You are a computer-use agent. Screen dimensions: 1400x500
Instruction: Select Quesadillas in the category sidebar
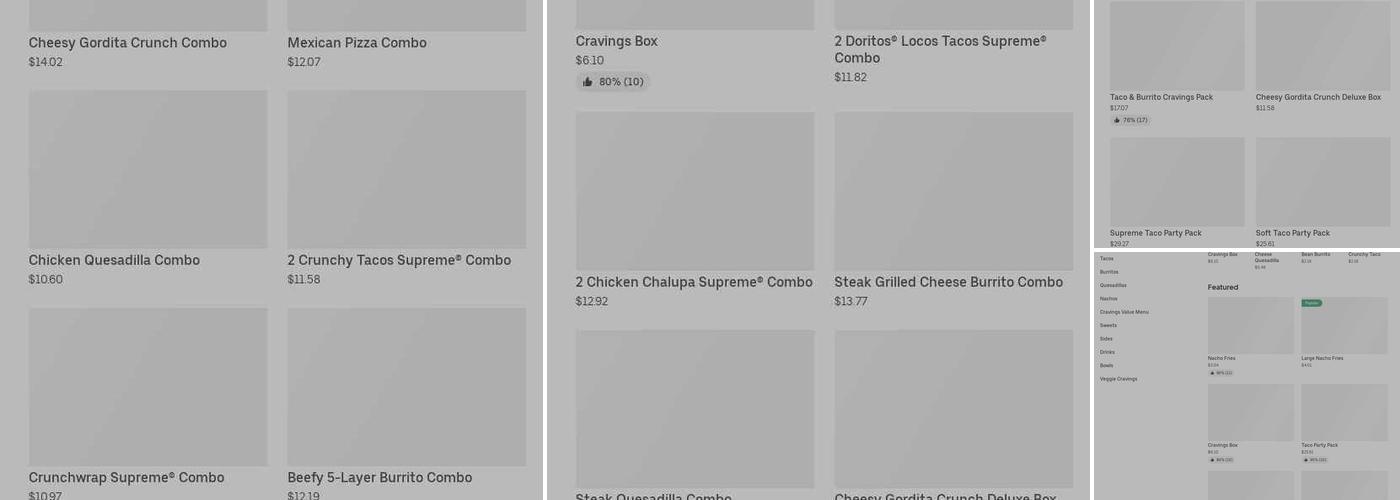click(1113, 285)
